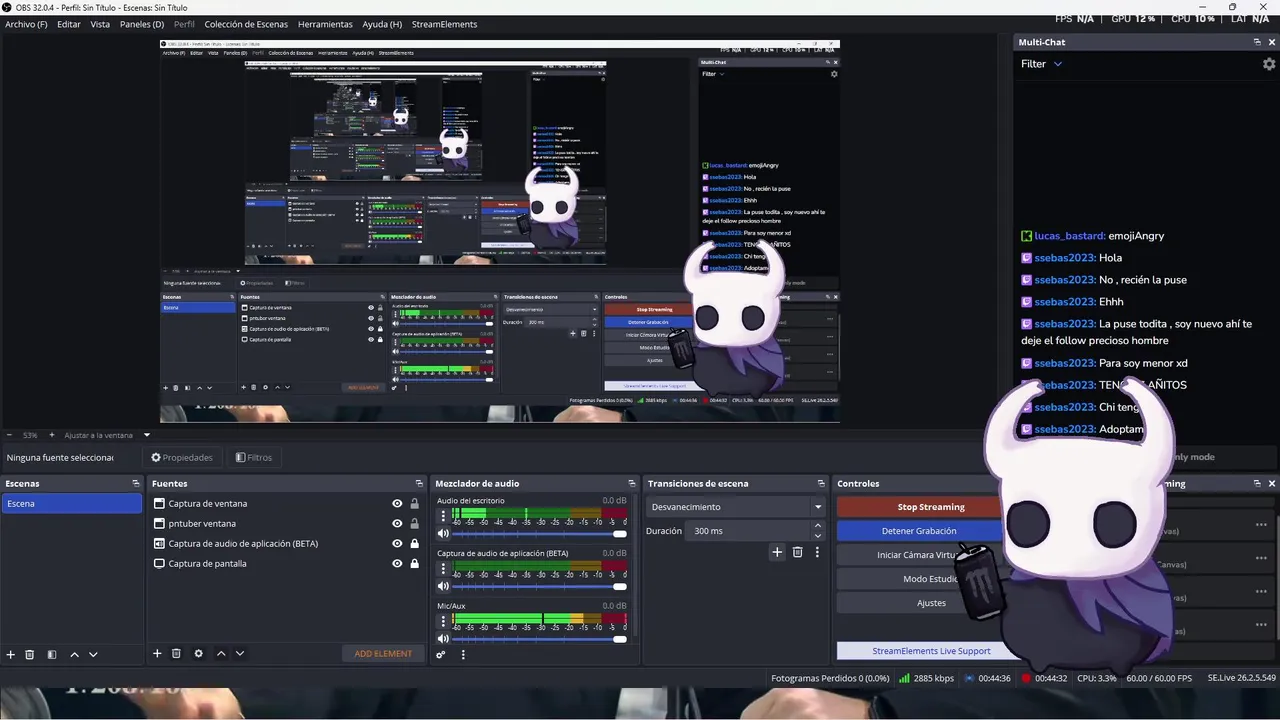1280x720 pixels.
Task: Open Mic/Aux options three-dots
Action: [x=443, y=622]
